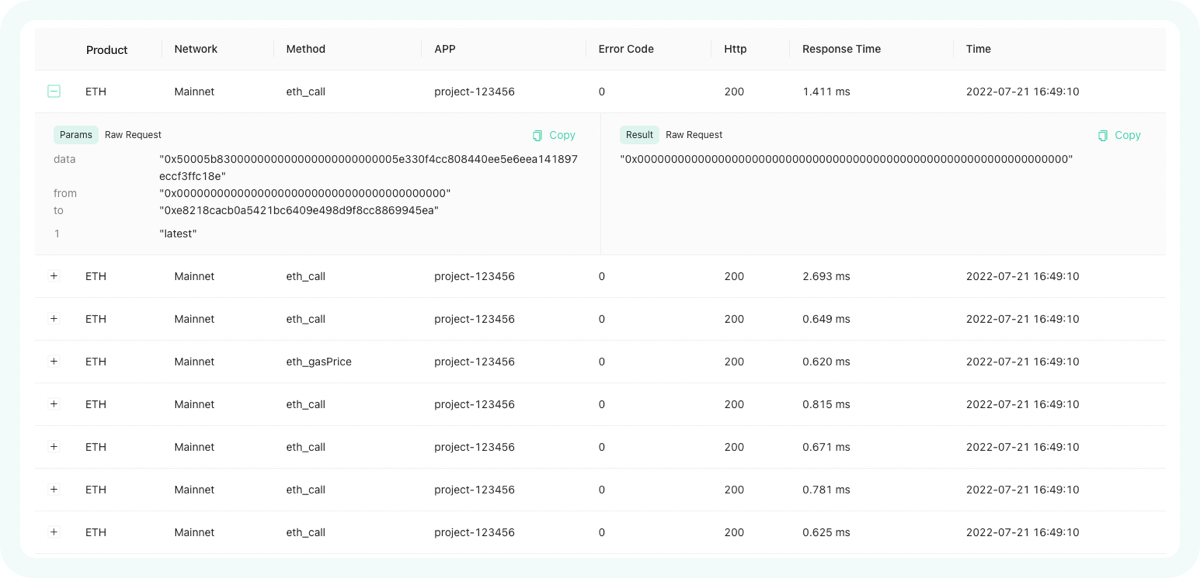
Task: Click the copy icon in Result panel
Action: coord(1103,135)
